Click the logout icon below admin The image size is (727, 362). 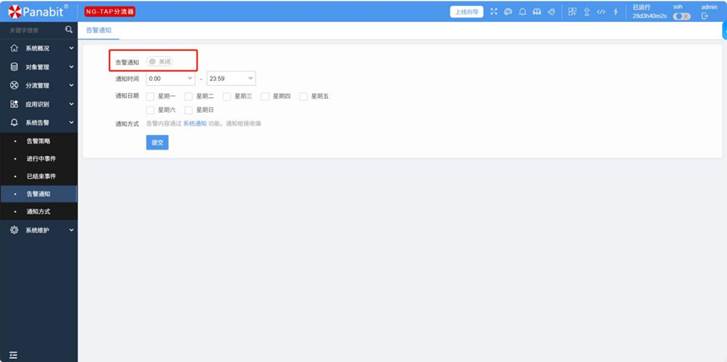[705, 16]
